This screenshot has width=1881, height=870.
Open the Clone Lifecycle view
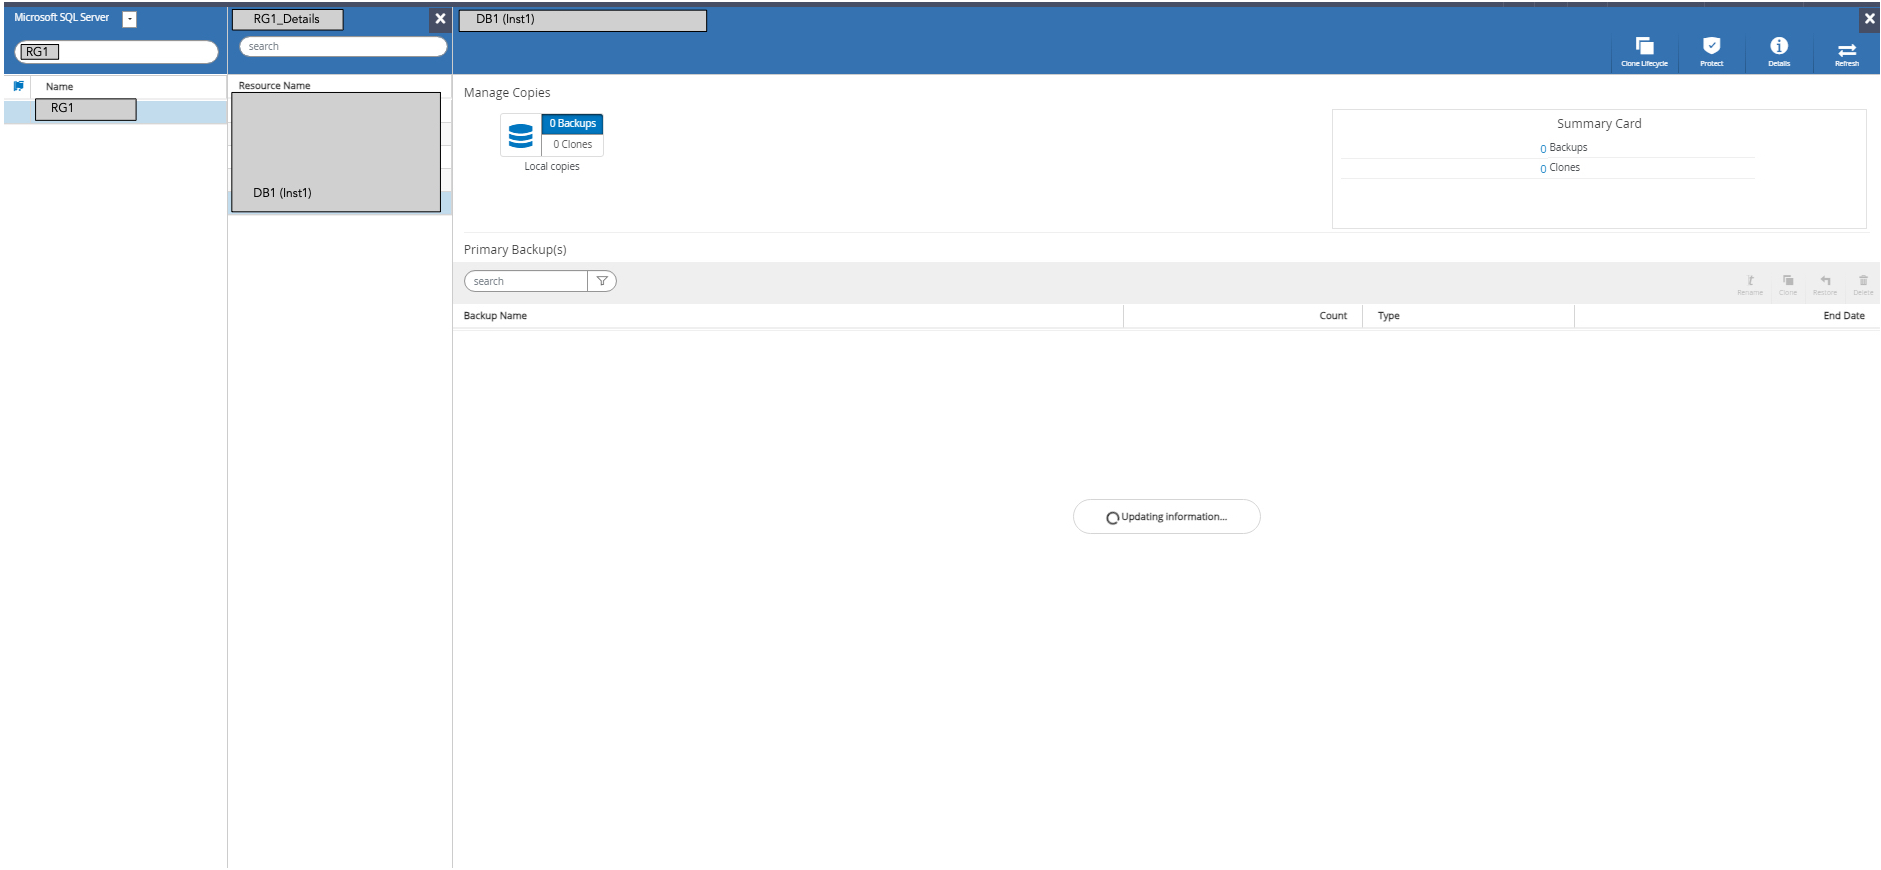(x=1644, y=50)
